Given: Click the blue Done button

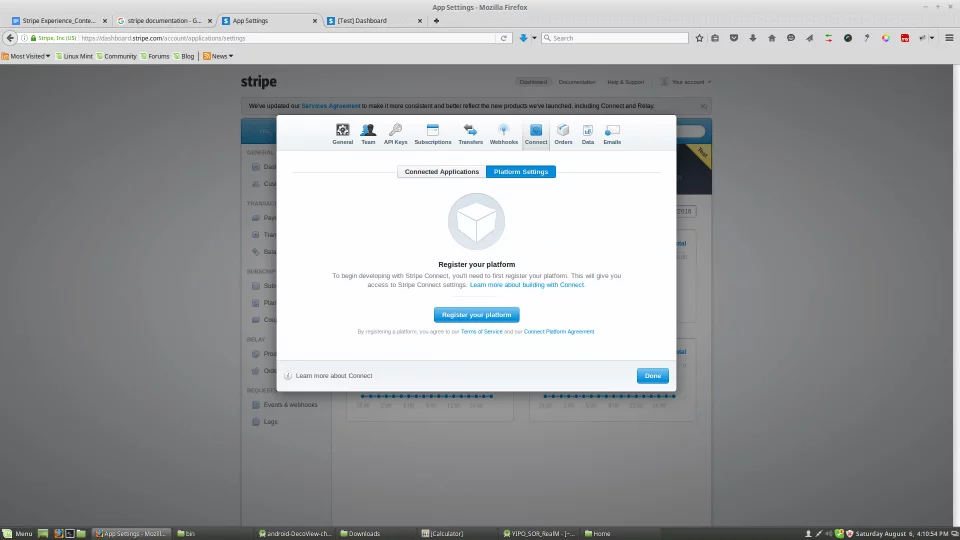Looking at the screenshot, I should coord(652,376).
